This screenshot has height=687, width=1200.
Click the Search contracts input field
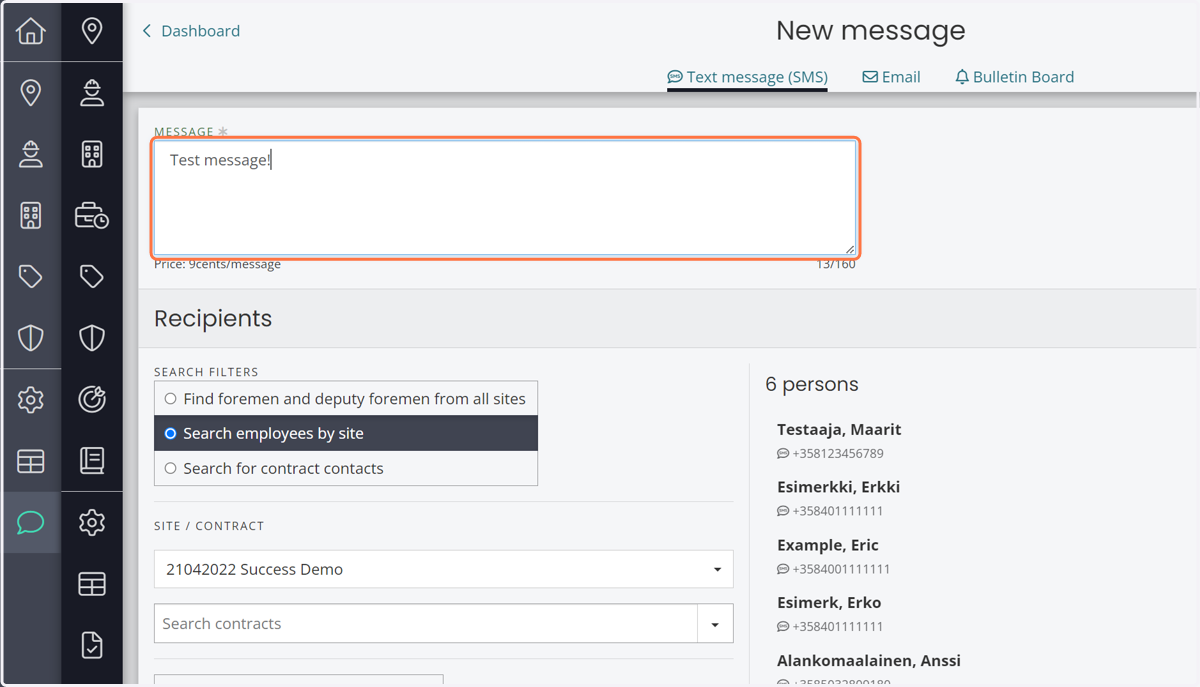(x=426, y=624)
